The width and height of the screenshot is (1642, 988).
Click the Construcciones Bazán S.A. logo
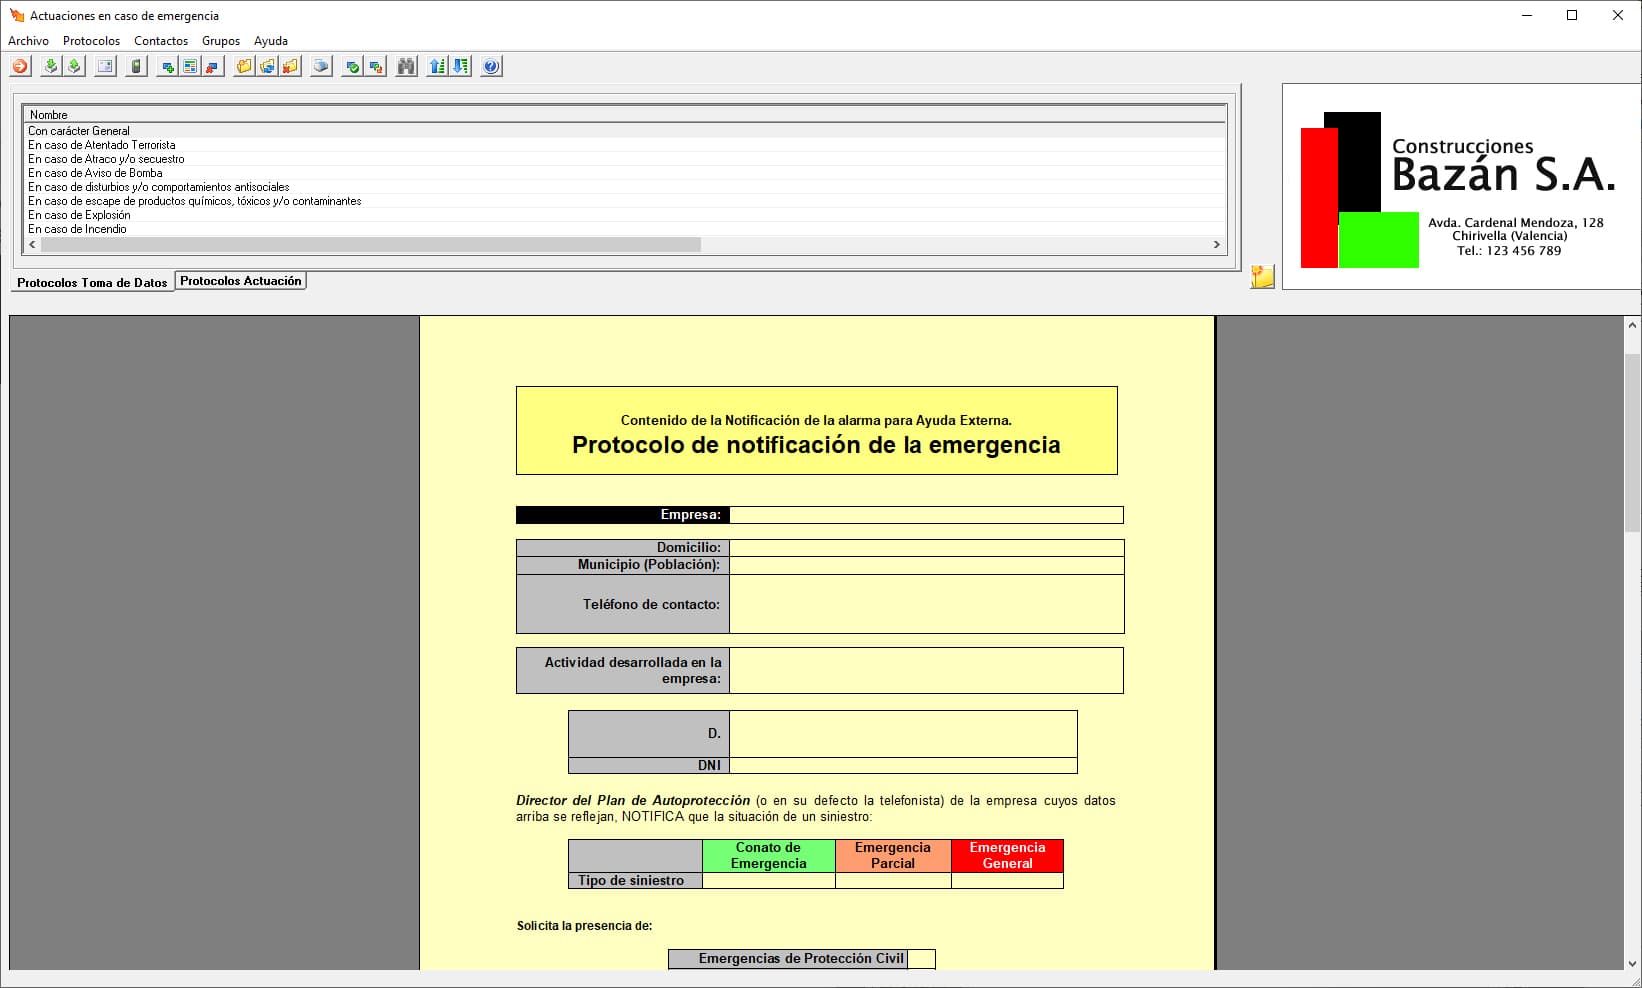coord(1461,187)
